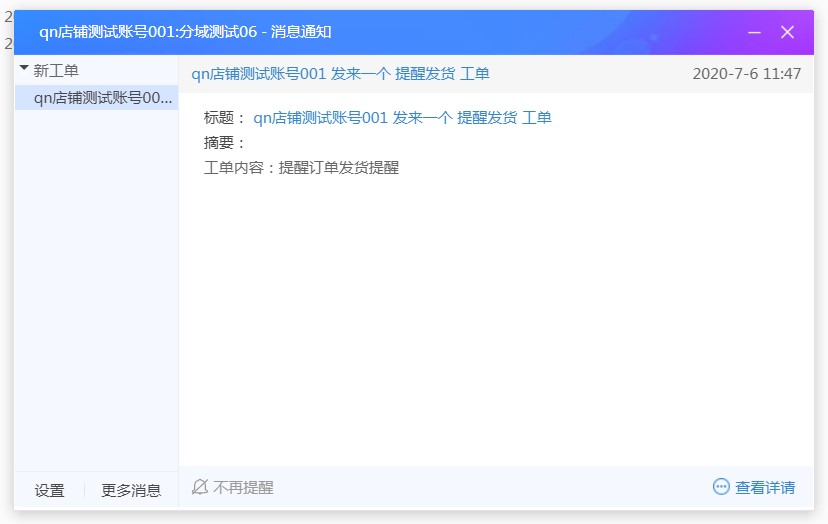Image resolution: width=828 pixels, height=524 pixels.
Task: Minimize the 消息通知 window
Action: [x=754, y=32]
